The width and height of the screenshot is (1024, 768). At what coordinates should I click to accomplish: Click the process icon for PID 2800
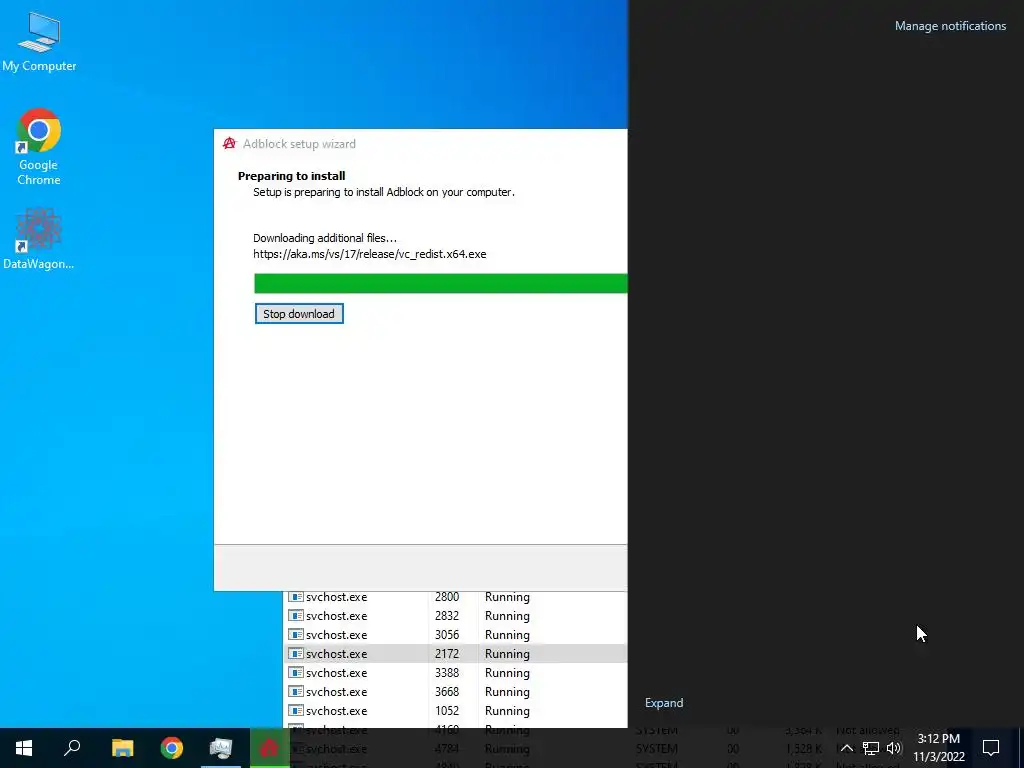(x=296, y=597)
